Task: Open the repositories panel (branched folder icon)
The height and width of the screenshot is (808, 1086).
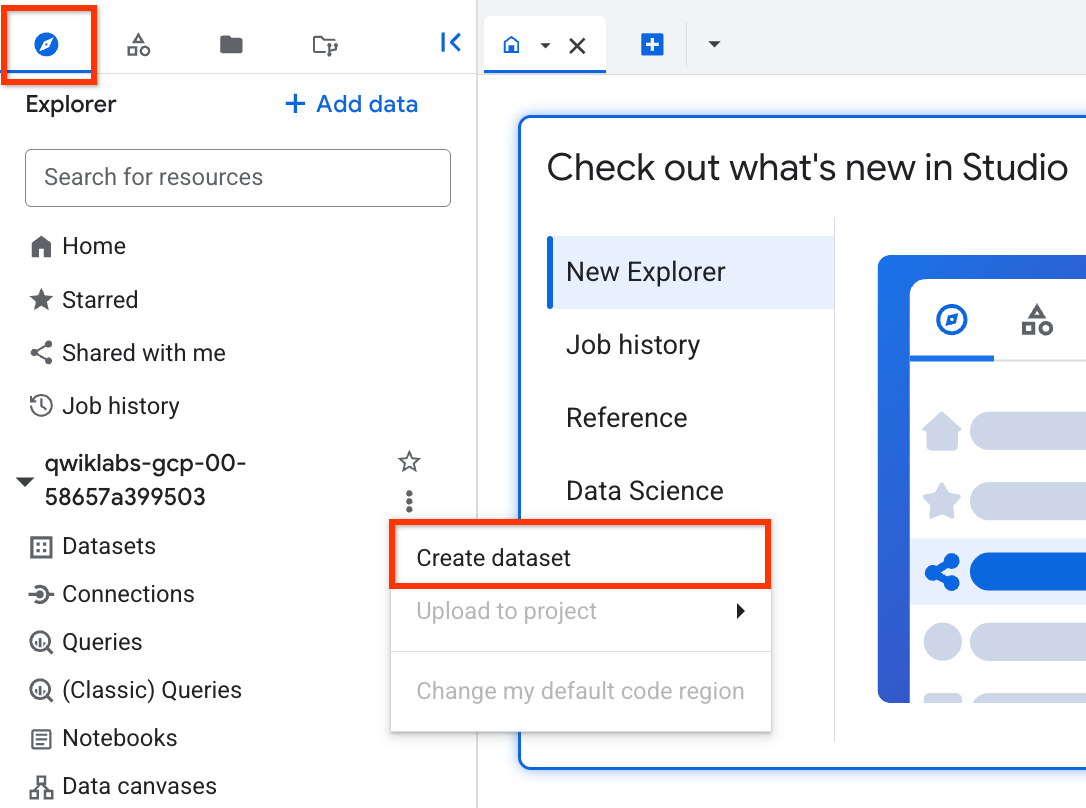Action: (x=324, y=43)
